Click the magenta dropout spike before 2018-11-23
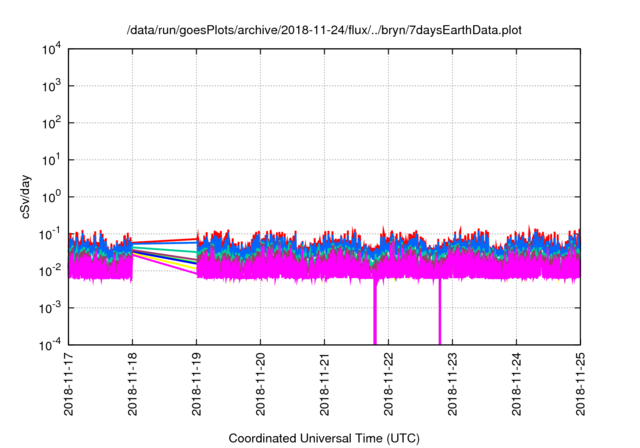Image resolution: width=640 pixels, height=448 pixels. [440, 312]
